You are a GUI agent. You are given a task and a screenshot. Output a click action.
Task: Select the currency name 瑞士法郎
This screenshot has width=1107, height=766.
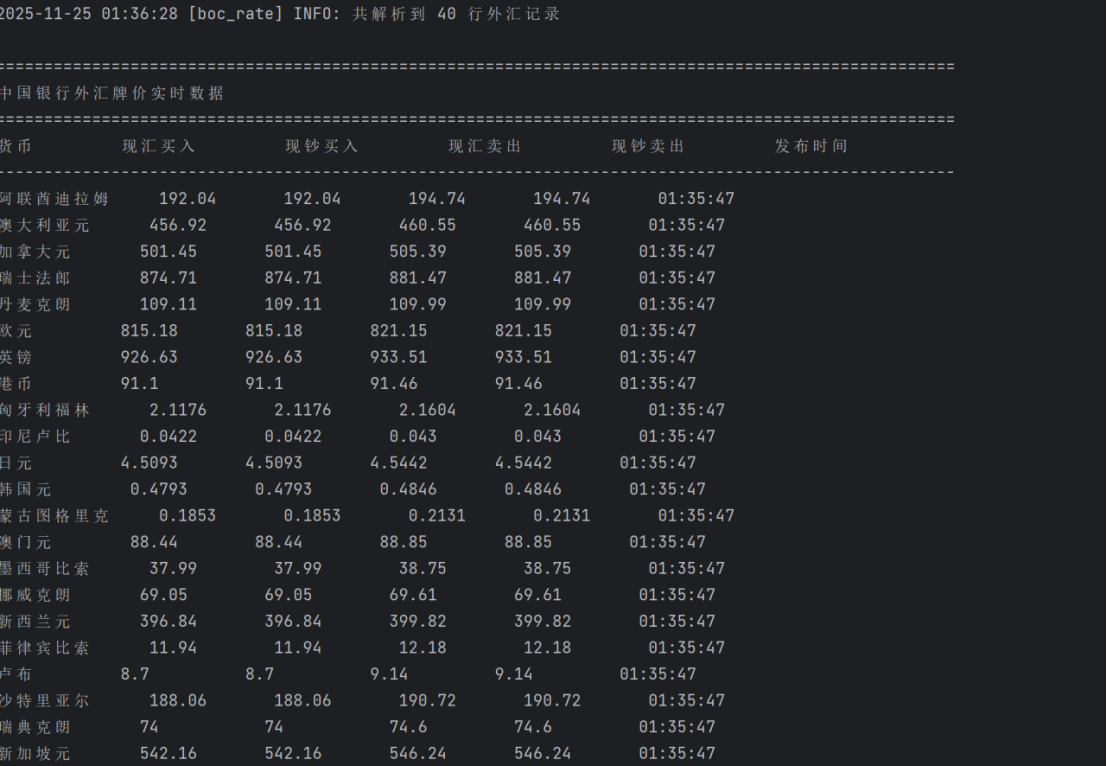click(x=35, y=278)
